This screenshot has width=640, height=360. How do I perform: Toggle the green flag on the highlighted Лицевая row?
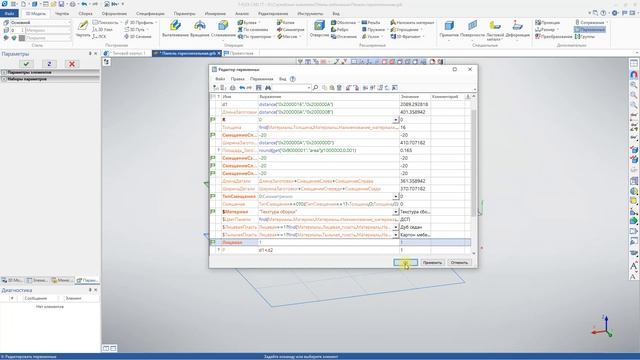213,242
